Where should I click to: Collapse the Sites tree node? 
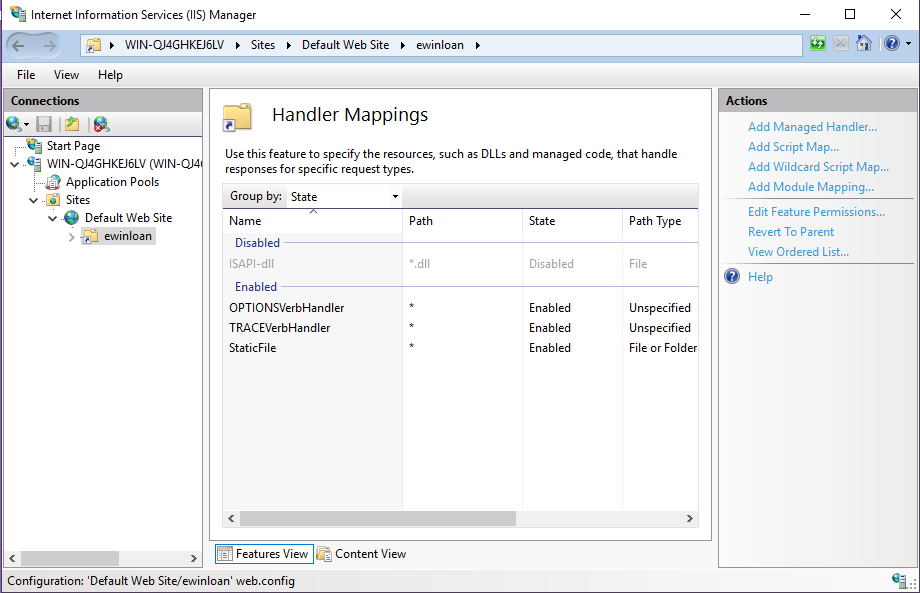point(33,201)
